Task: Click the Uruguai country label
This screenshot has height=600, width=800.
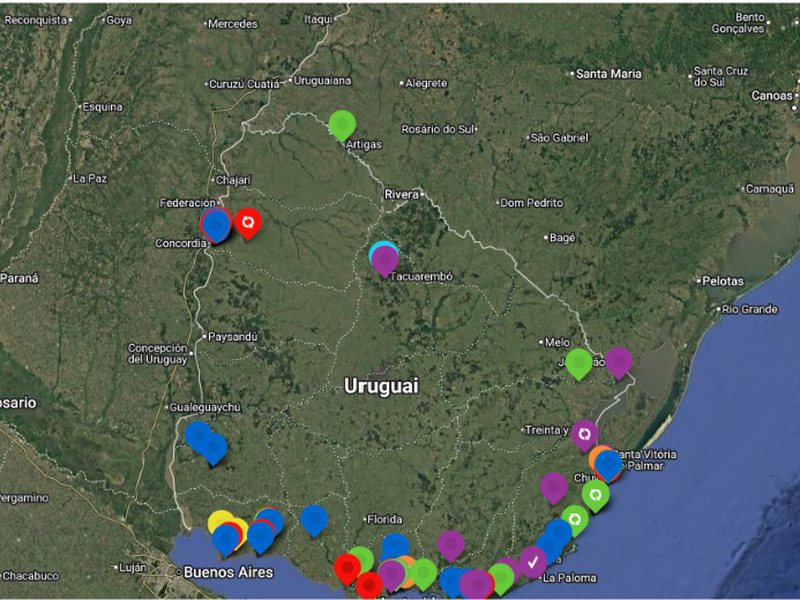Action: (381, 386)
